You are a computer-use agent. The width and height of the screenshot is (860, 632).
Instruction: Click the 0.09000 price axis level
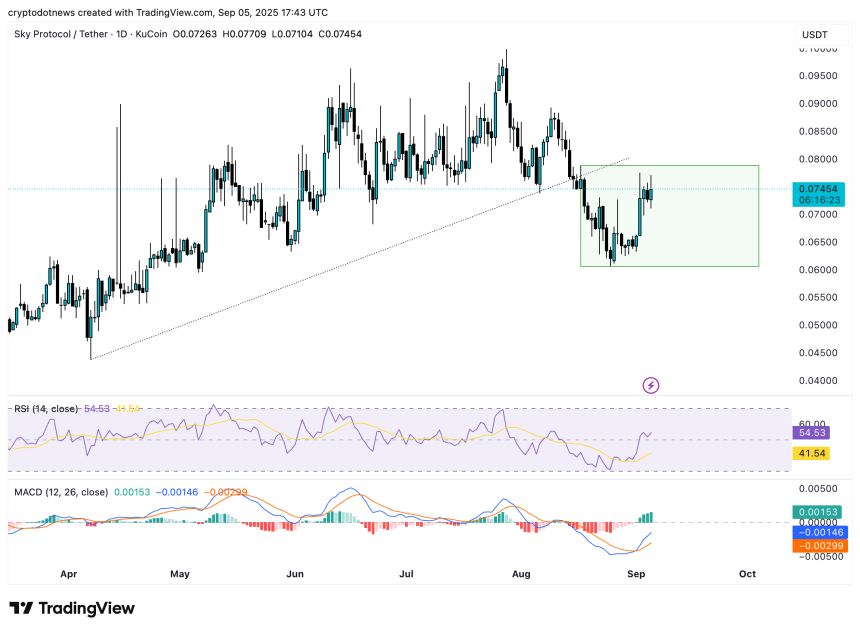(819, 103)
